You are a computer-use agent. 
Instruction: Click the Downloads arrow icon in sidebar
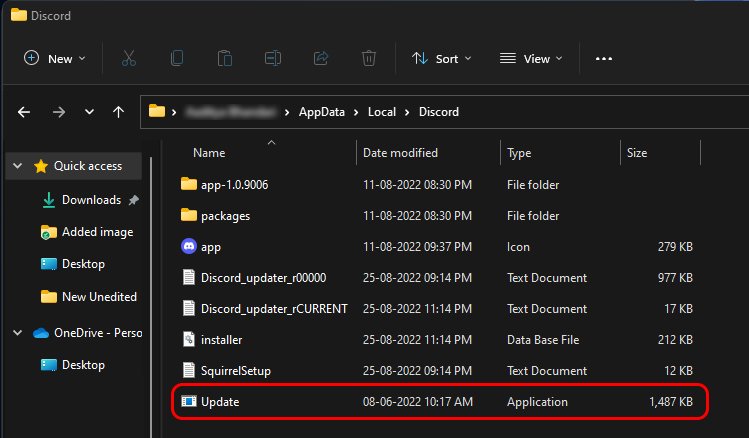point(48,200)
